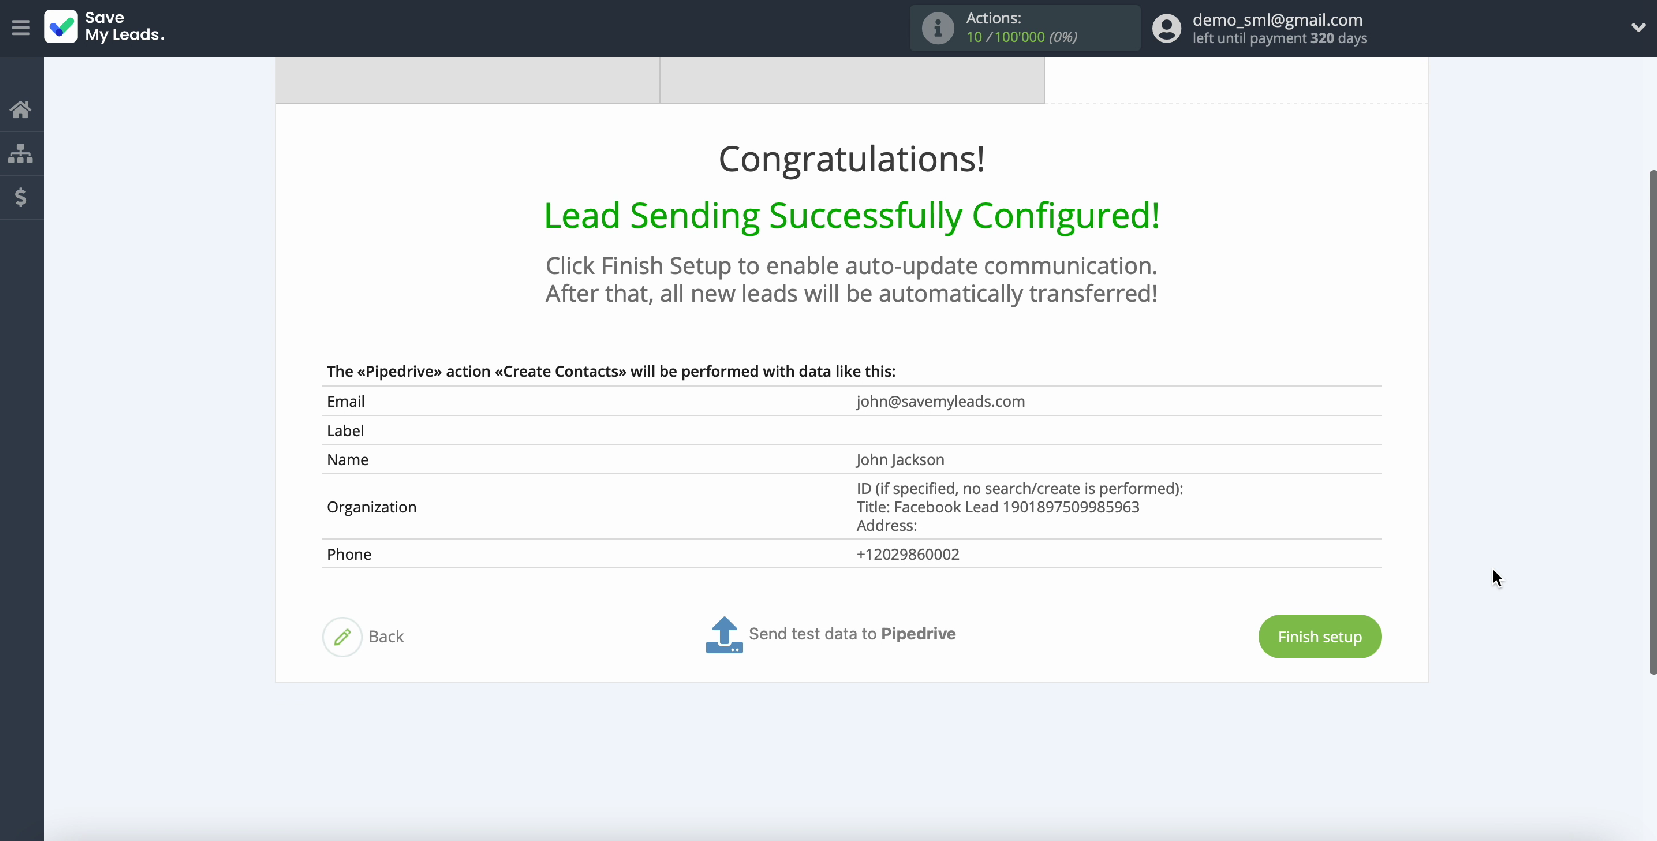Open the hamburger navigation menu

coord(20,28)
